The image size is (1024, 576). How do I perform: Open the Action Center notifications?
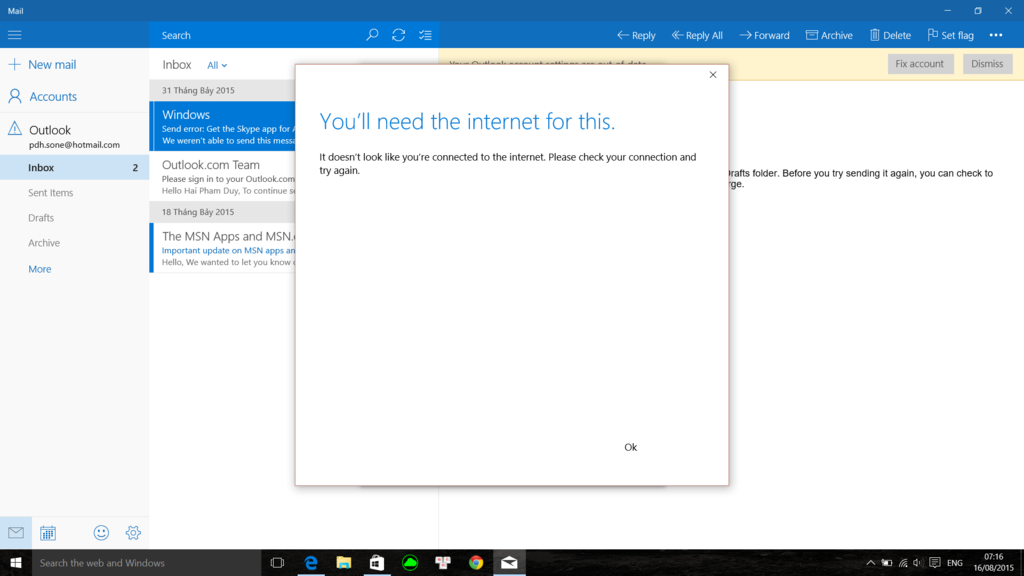point(935,563)
